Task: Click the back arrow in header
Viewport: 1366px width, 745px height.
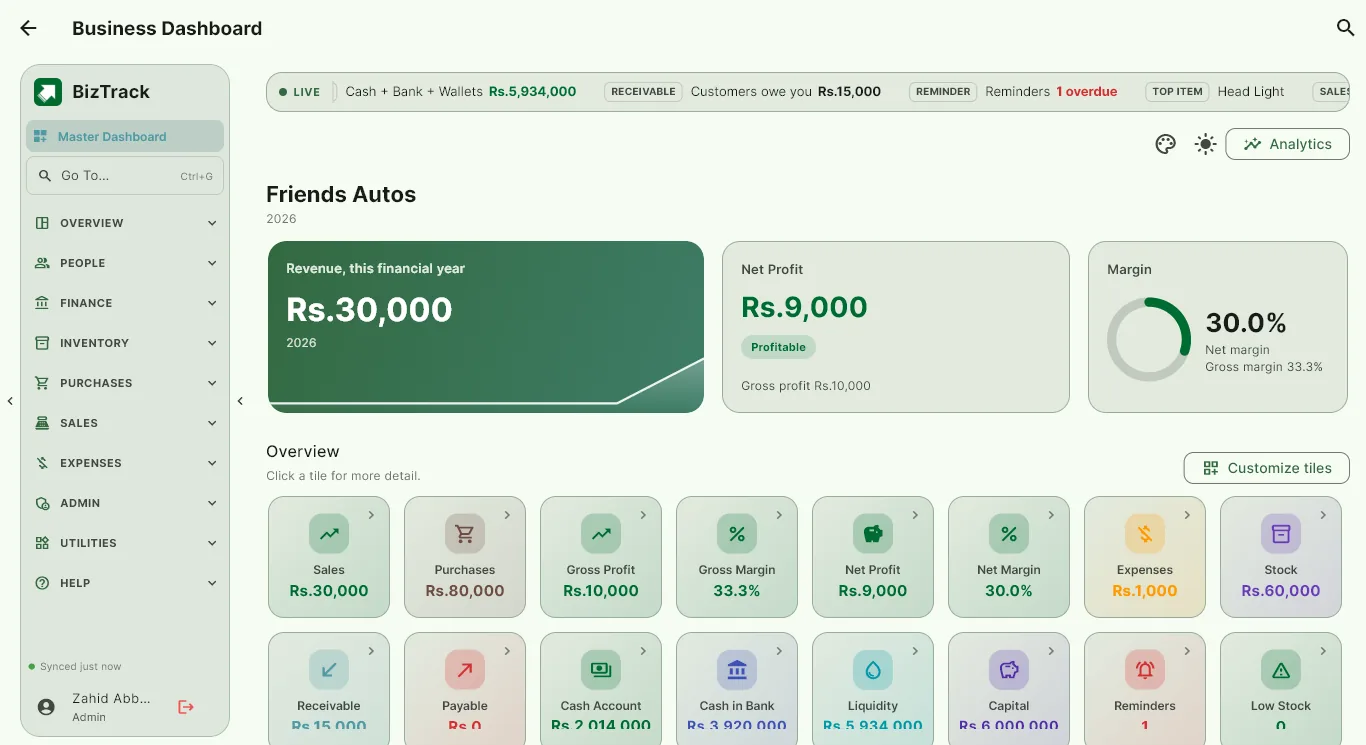Action: [x=28, y=28]
